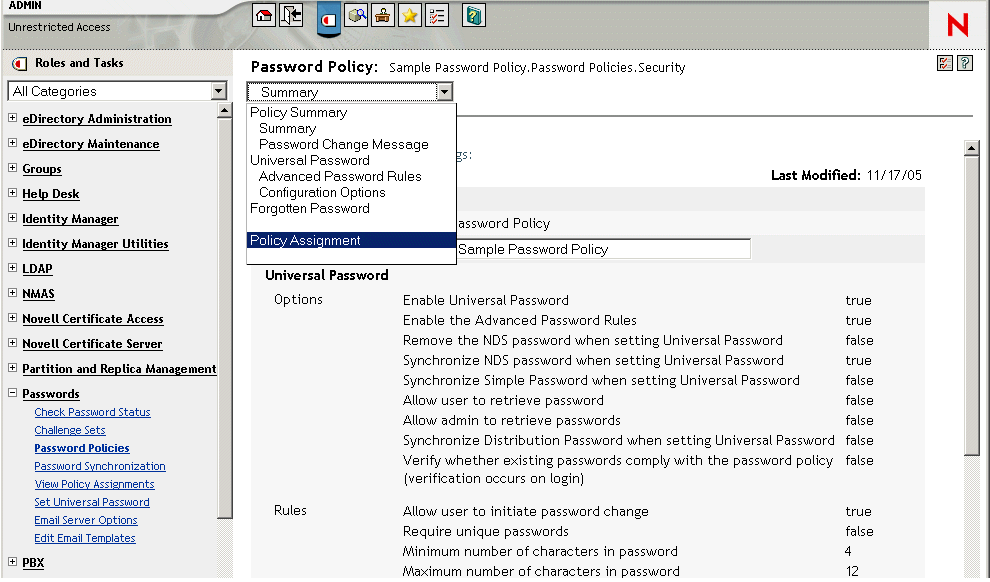
Task: Click the Configure desk icon
Action: 383,15
